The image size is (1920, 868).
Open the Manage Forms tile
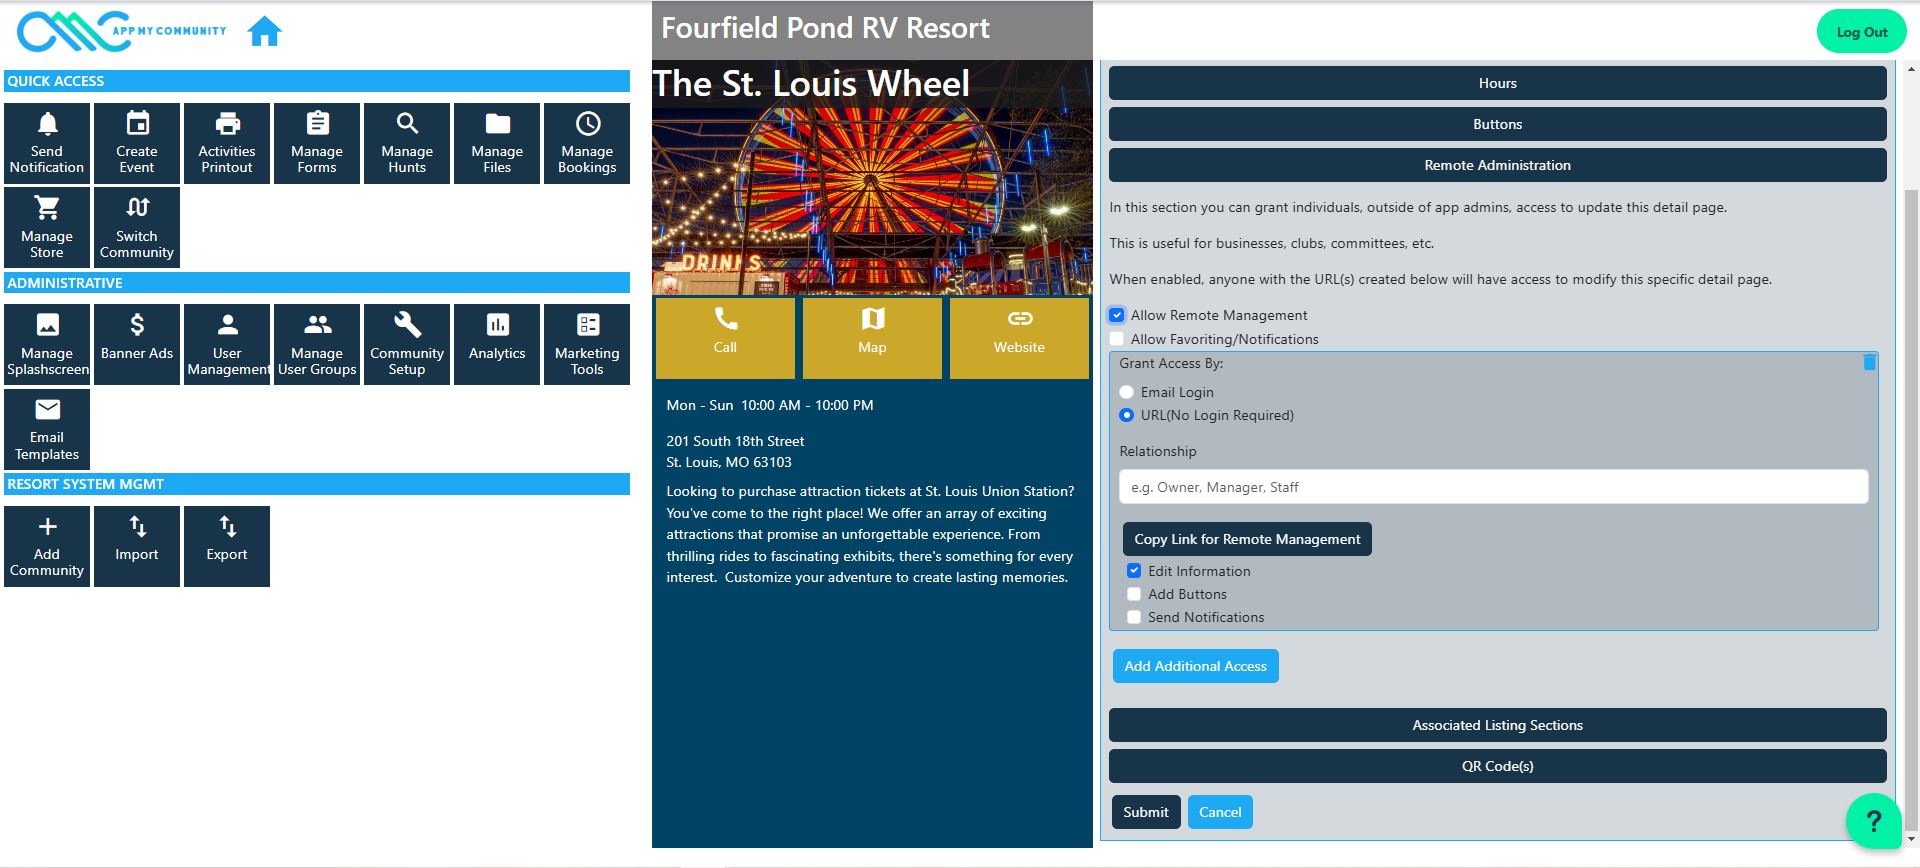[x=317, y=143]
